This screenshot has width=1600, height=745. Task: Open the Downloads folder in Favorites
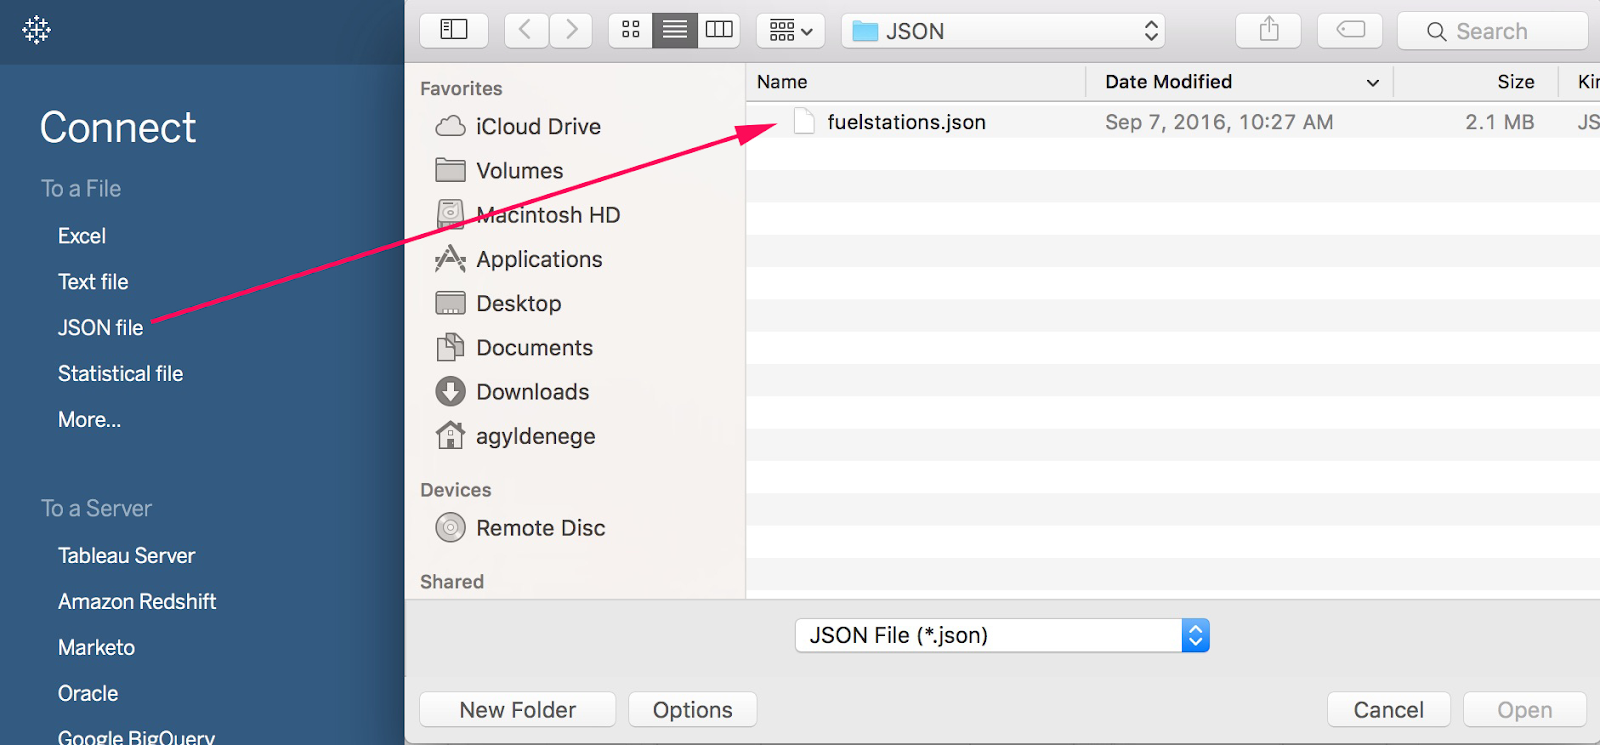[532, 391]
